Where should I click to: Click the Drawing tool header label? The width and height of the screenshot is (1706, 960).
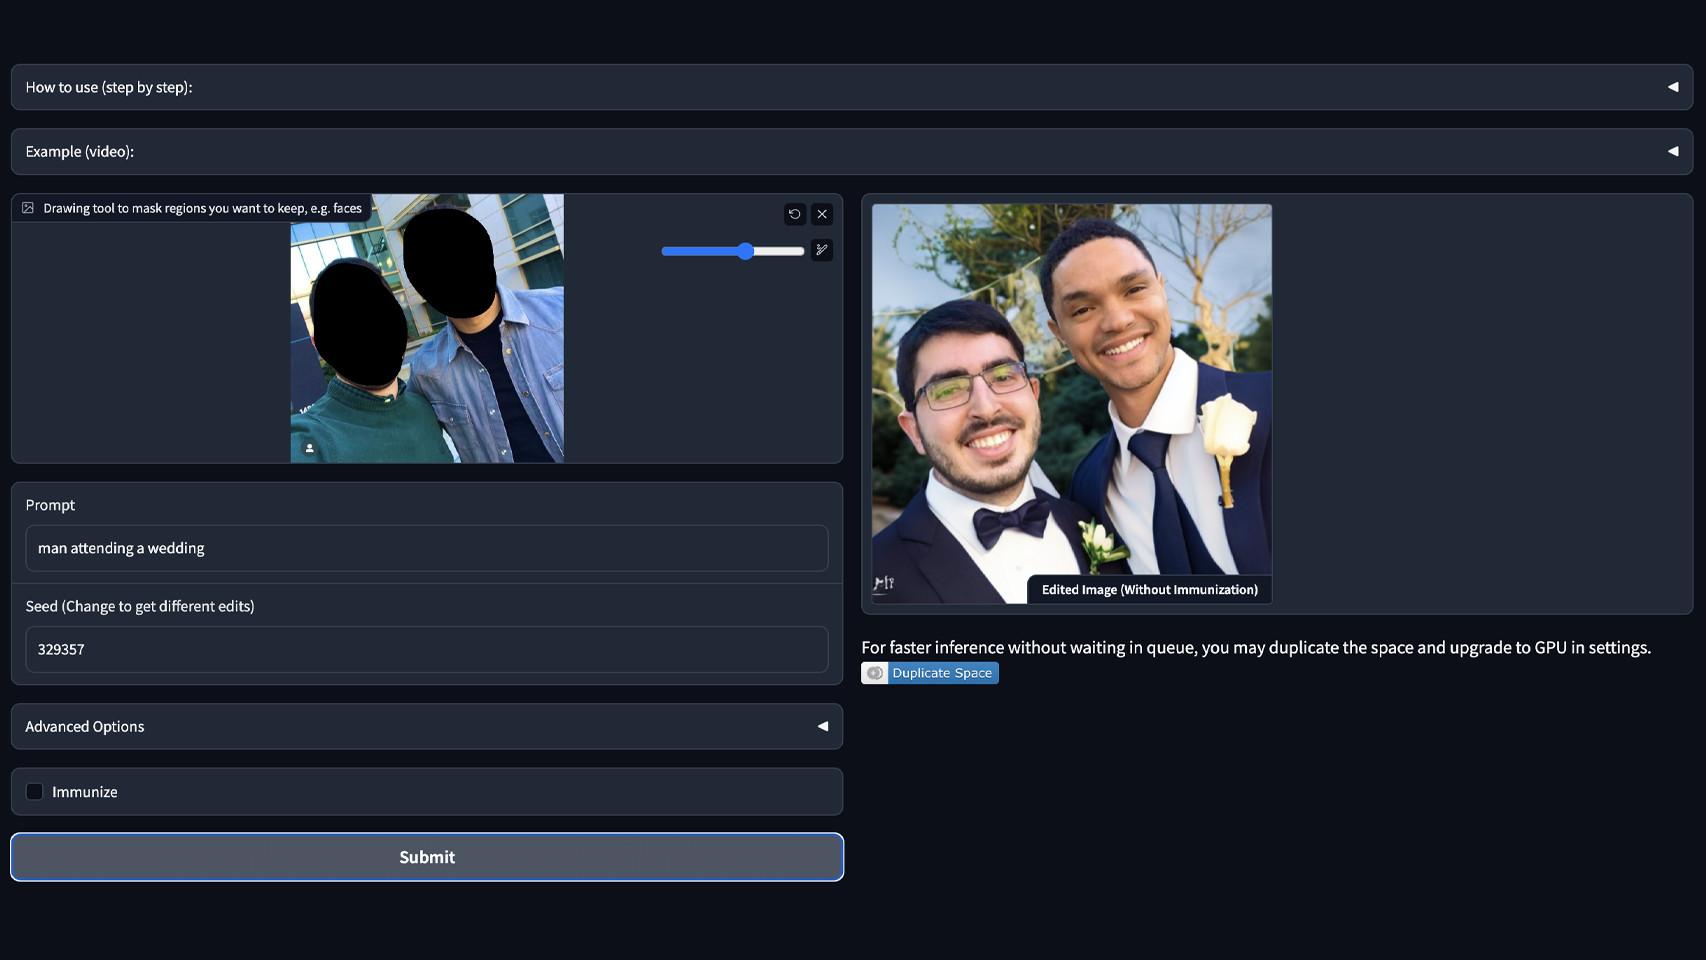(x=202, y=208)
